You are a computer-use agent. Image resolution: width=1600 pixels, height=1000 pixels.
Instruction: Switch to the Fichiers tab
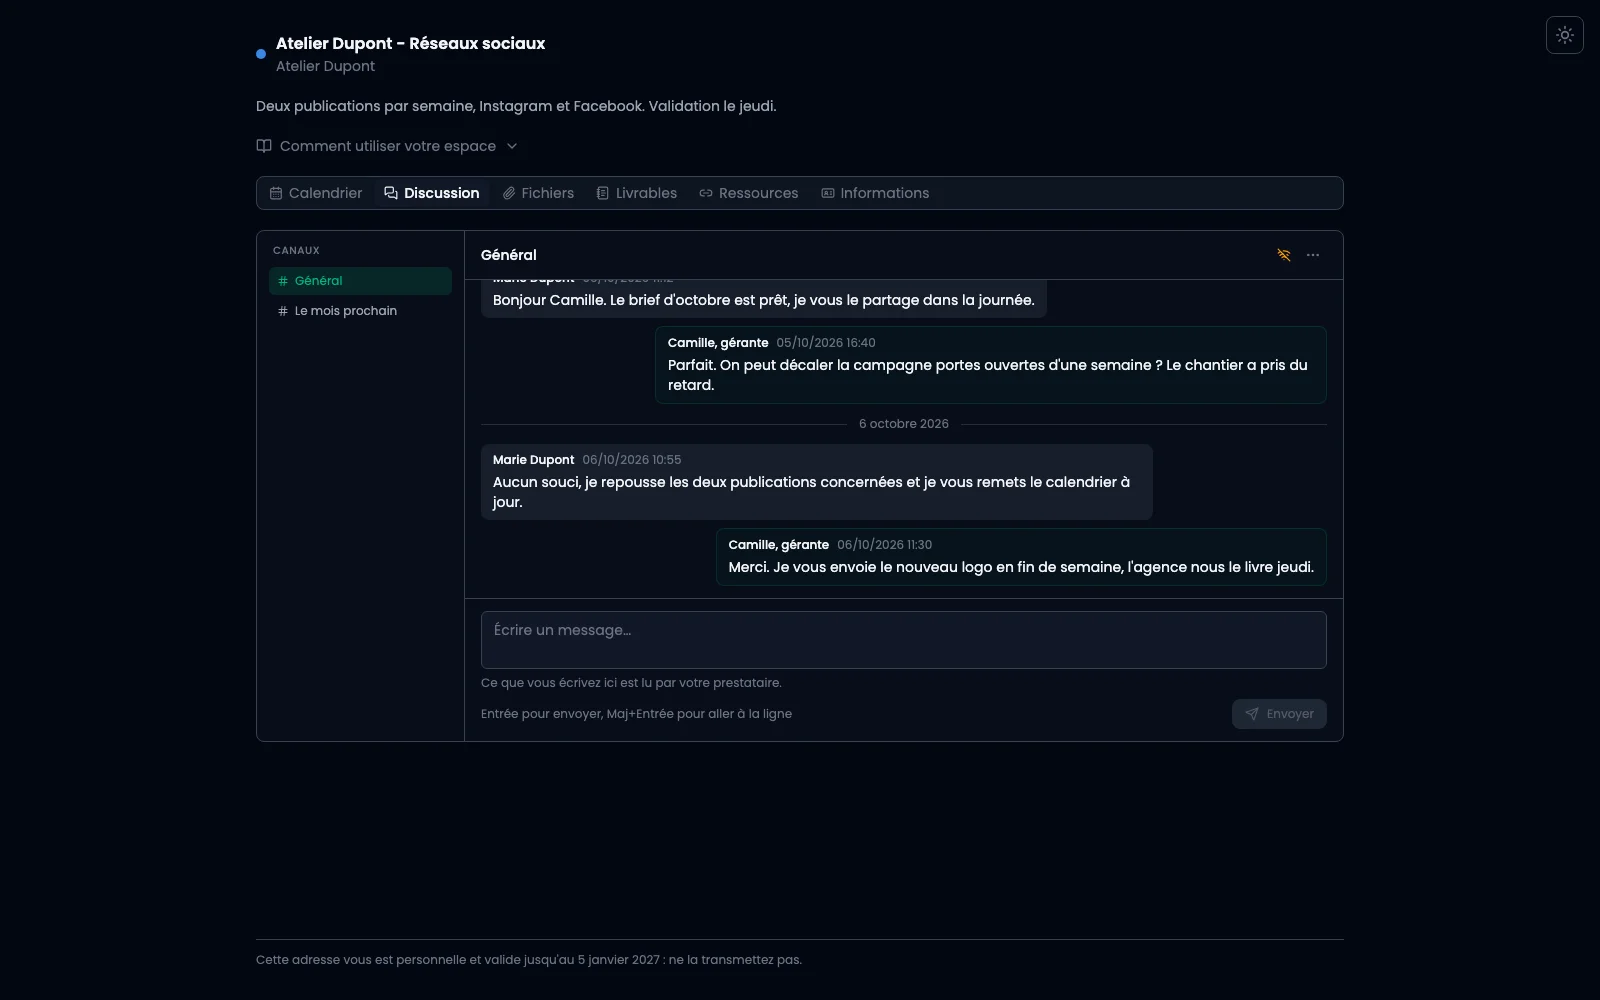point(538,193)
